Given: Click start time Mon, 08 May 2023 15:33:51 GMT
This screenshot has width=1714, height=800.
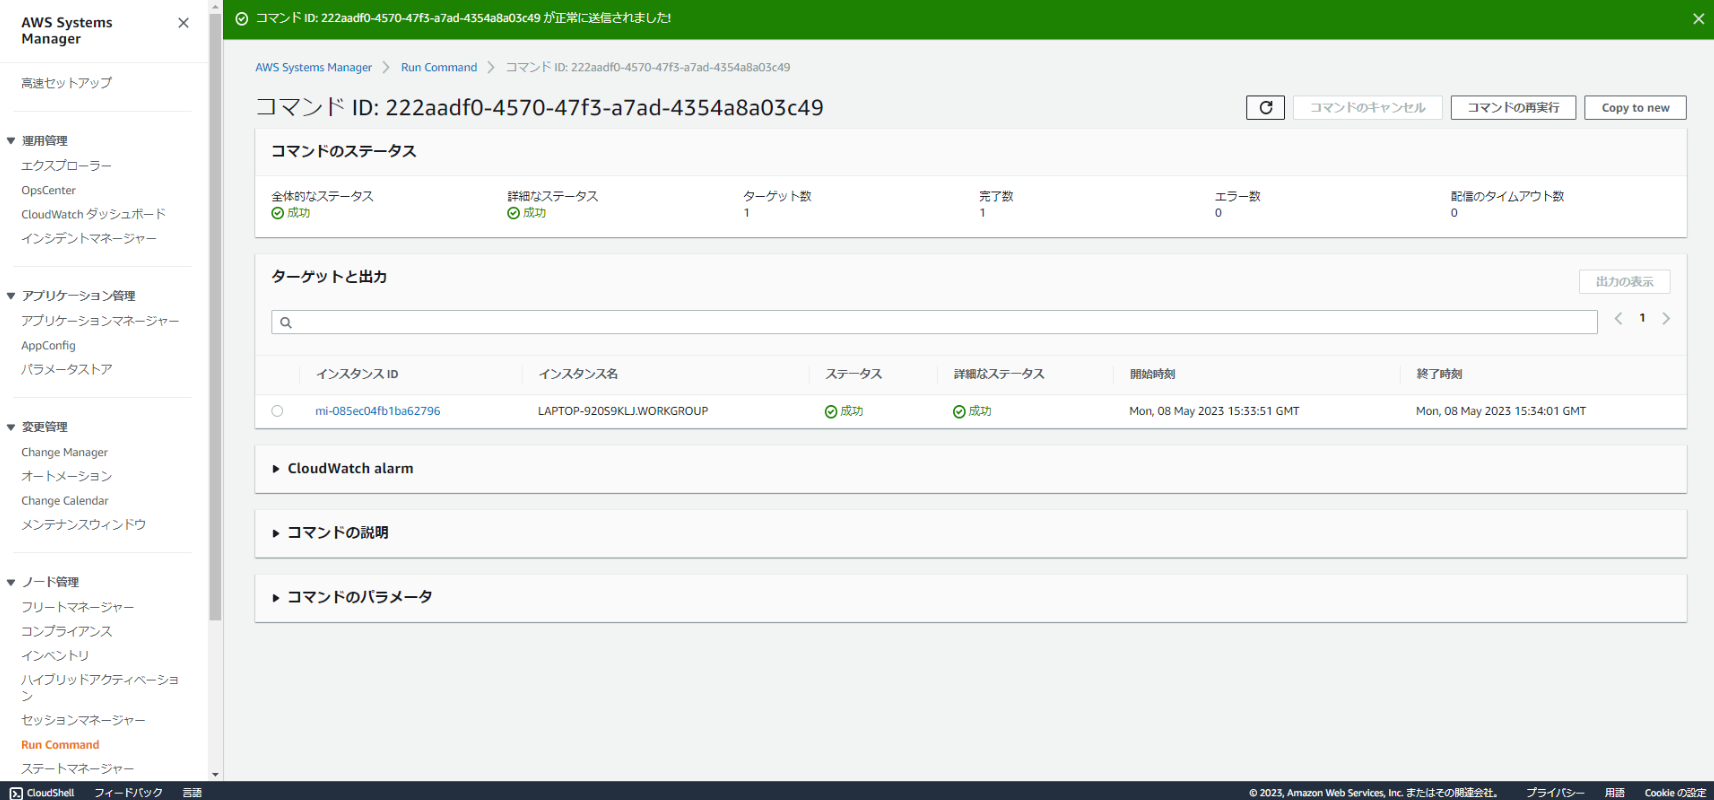Looking at the screenshot, I should [x=1214, y=411].
